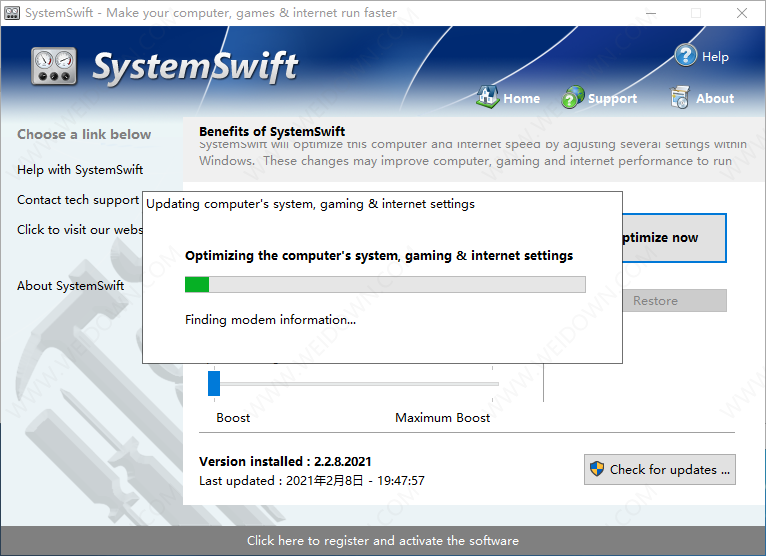Click the Maximum Boost slider label
Image resolution: width=766 pixels, height=556 pixels.
[443, 418]
